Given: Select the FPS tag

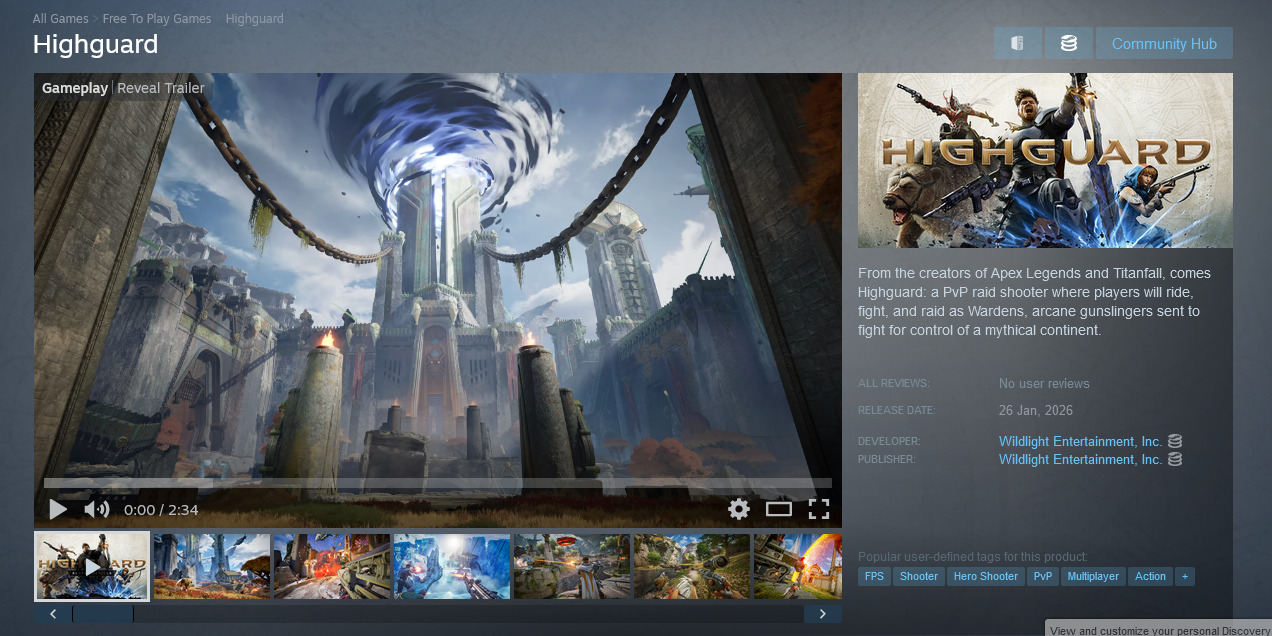Looking at the screenshot, I should (875, 576).
